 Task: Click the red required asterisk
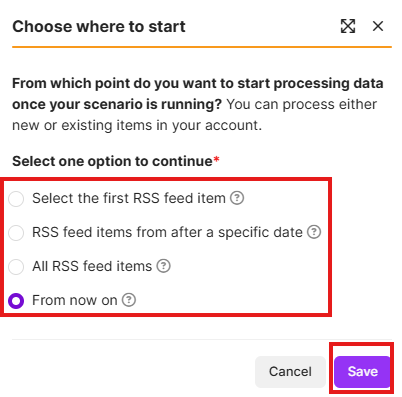tap(216, 159)
